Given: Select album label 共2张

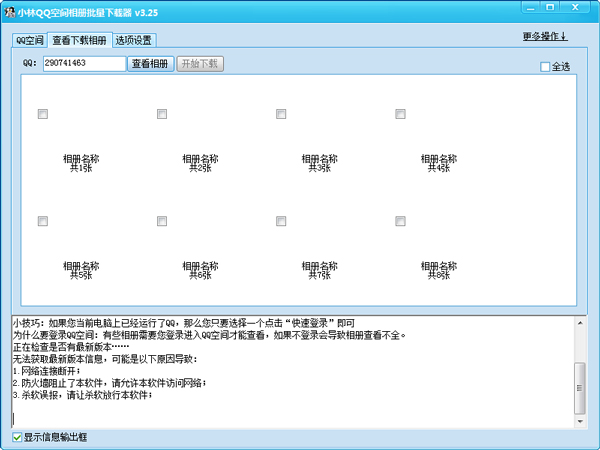Looking at the screenshot, I should [x=200, y=163].
